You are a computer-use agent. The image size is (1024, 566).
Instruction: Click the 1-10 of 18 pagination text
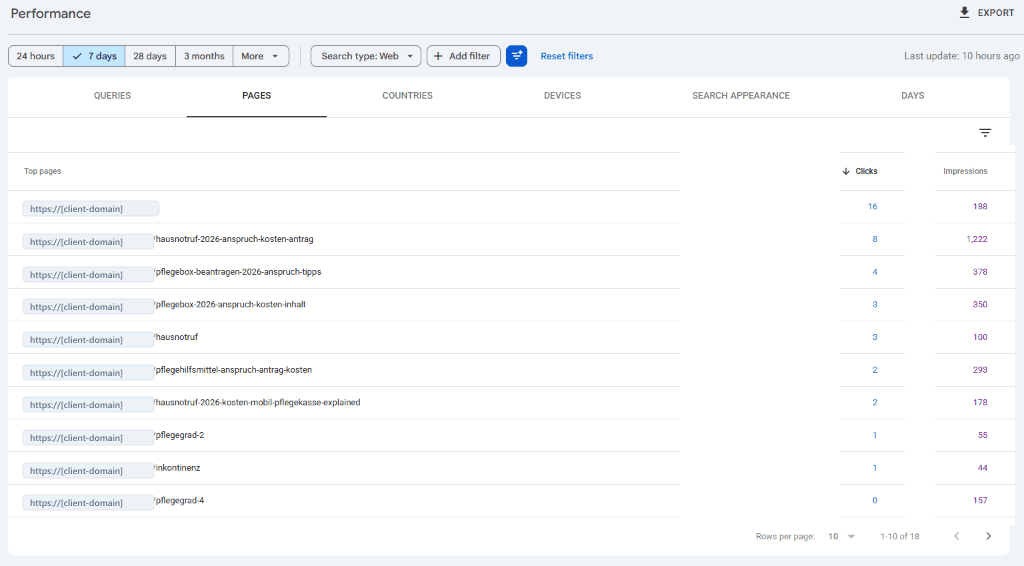899,536
